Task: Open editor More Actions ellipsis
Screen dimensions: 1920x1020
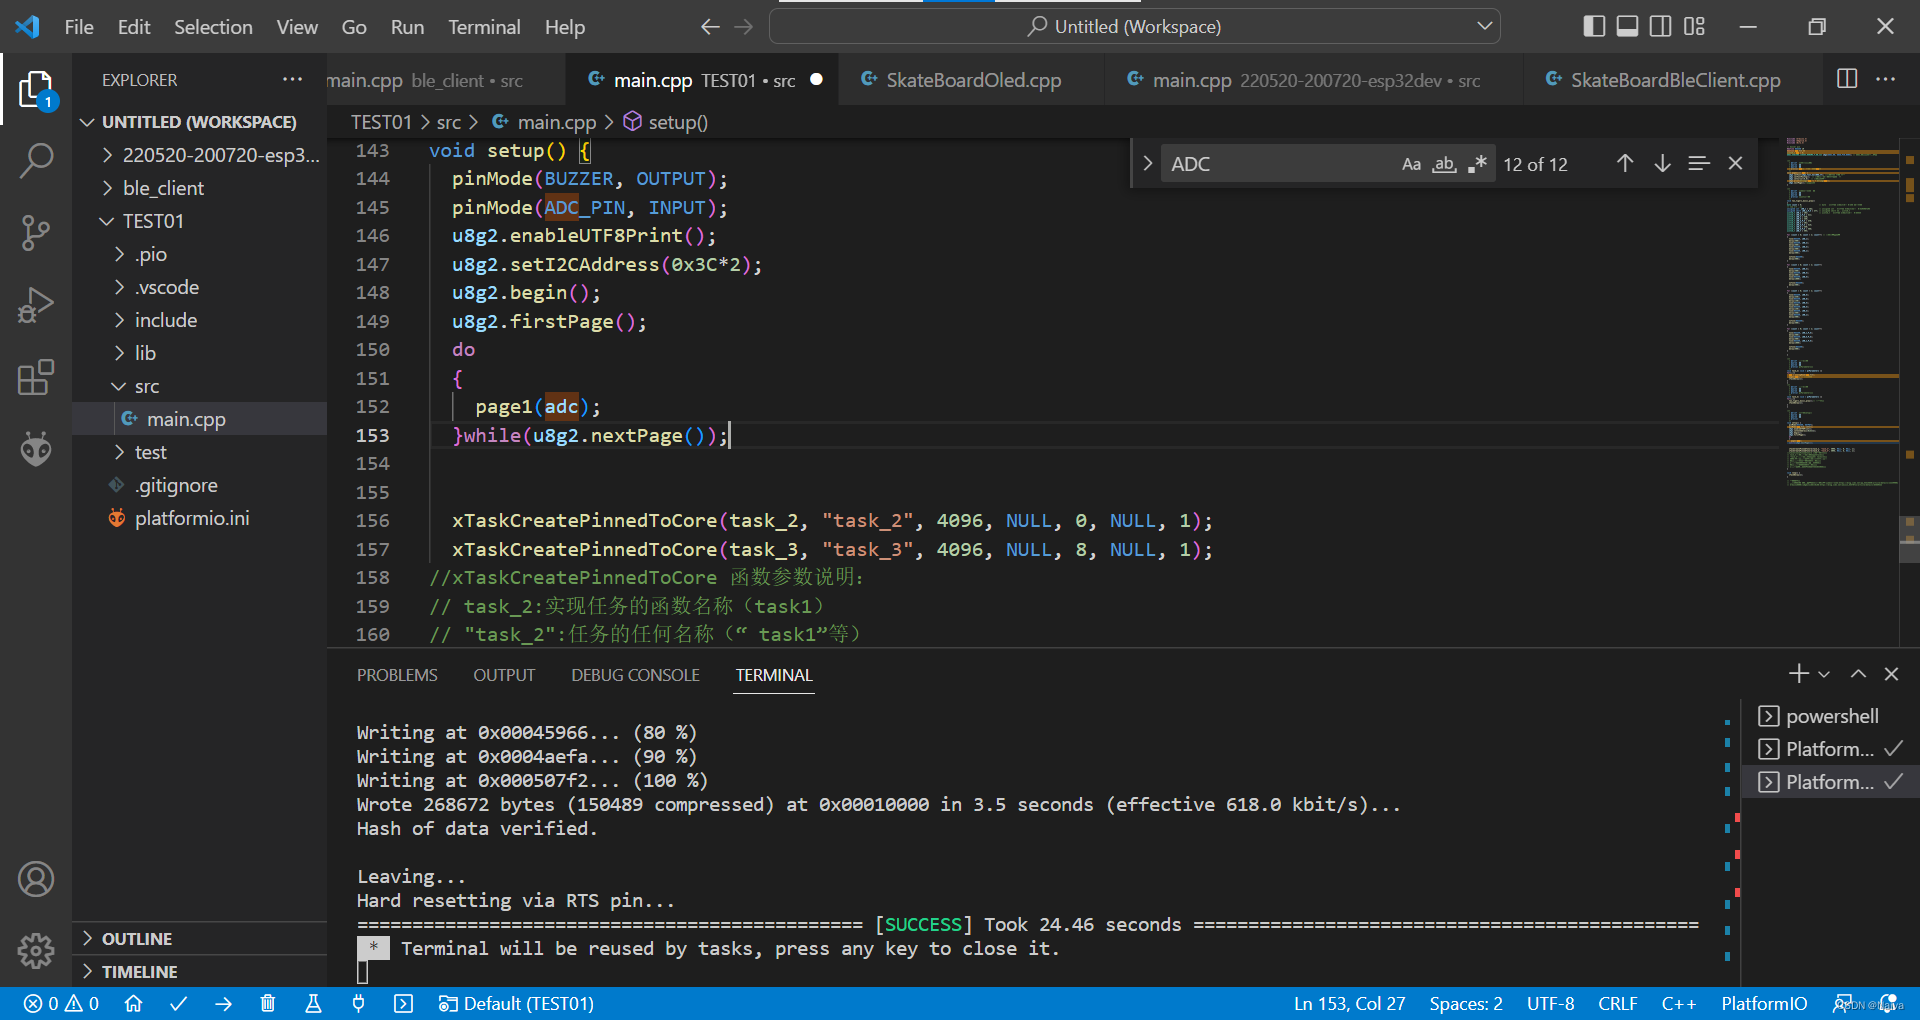Action: coord(1885,79)
